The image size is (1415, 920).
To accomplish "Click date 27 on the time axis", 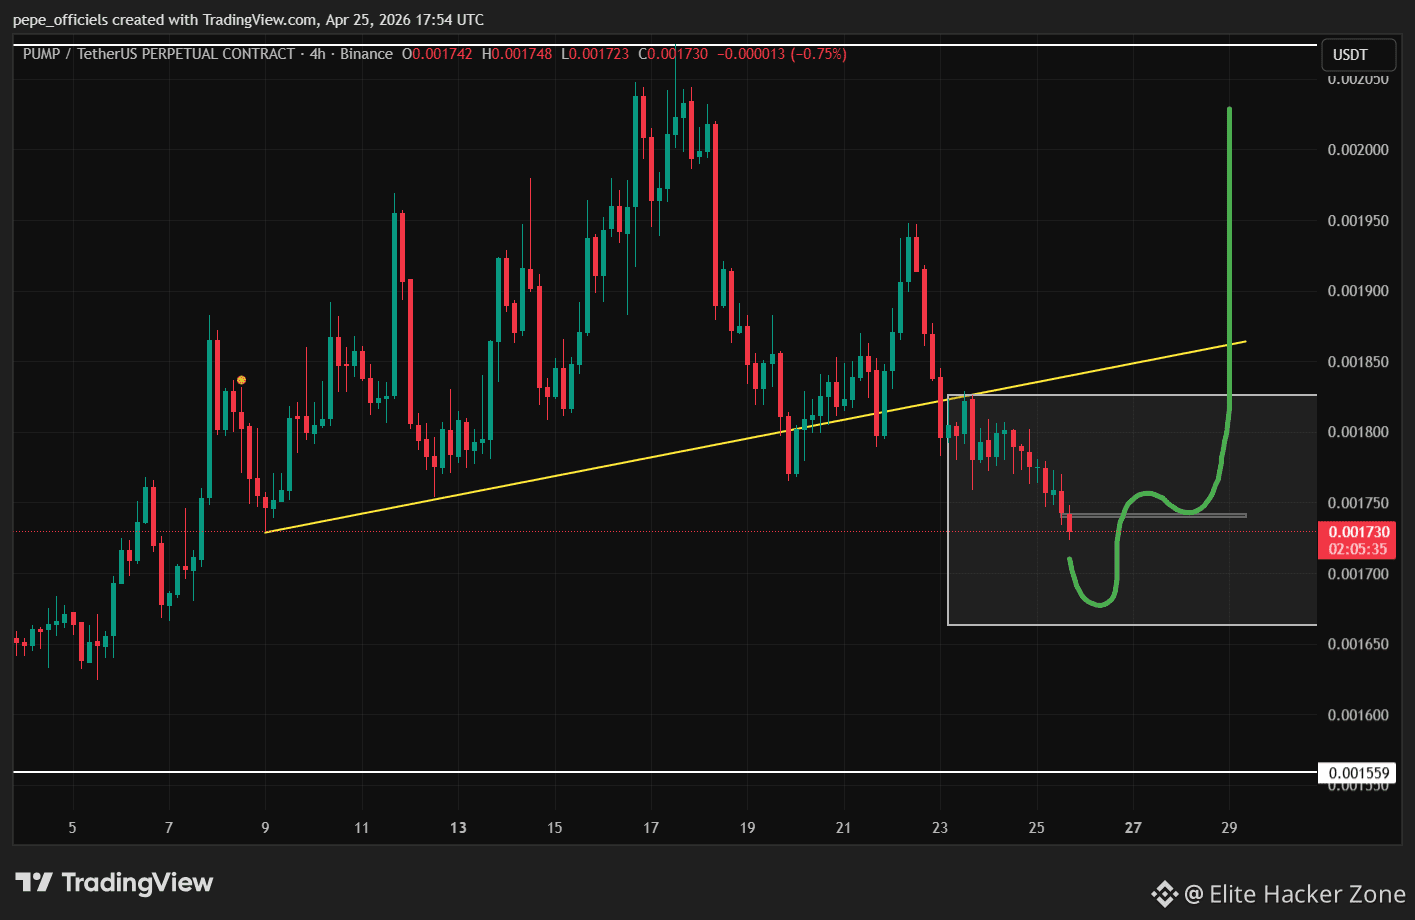I will tap(1133, 828).
